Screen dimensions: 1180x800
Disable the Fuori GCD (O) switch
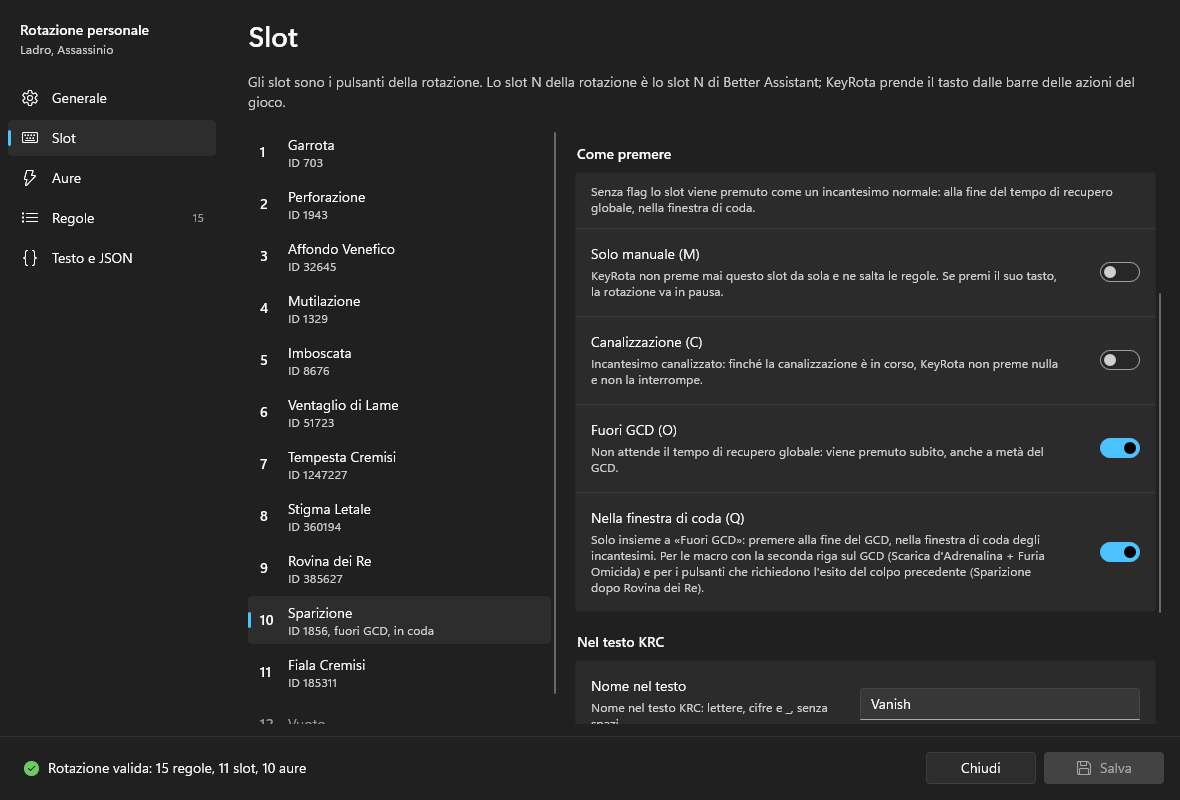point(1119,448)
